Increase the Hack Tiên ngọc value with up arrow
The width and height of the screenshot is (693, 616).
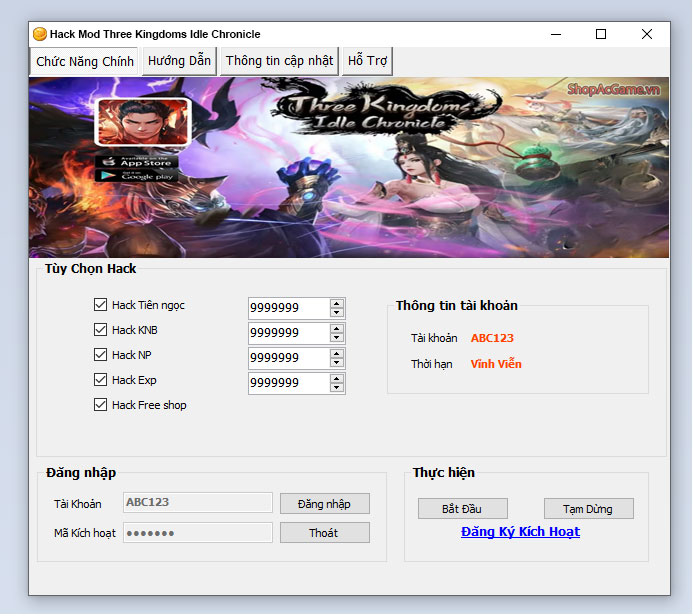point(337,304)
